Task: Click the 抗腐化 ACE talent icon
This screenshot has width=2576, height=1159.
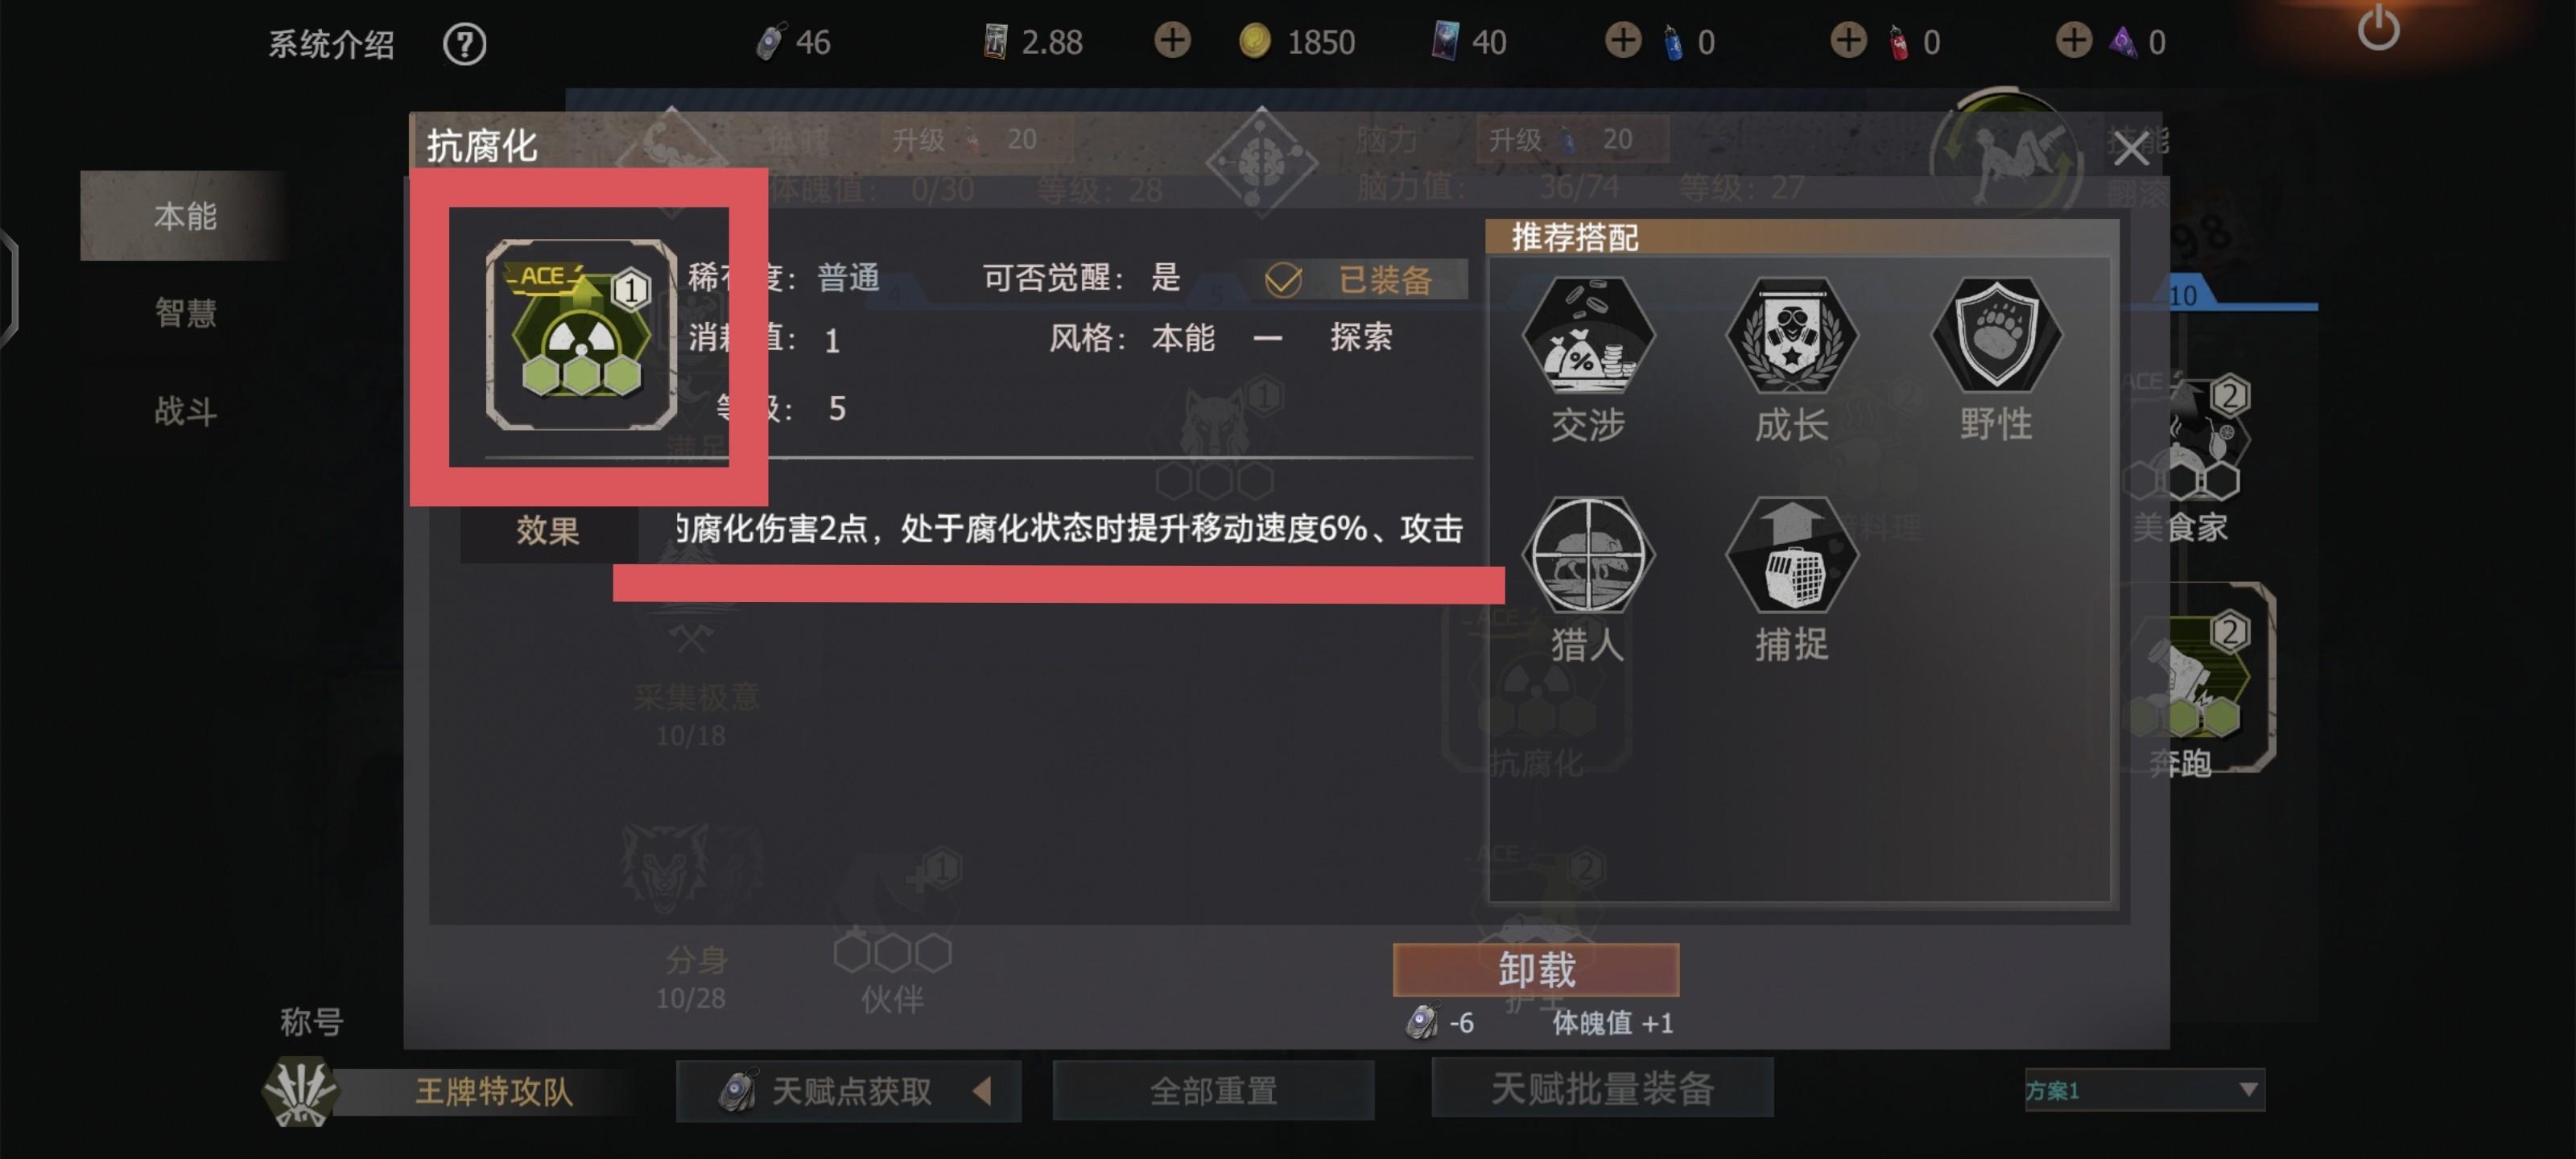Action: [x=581, y=335]
